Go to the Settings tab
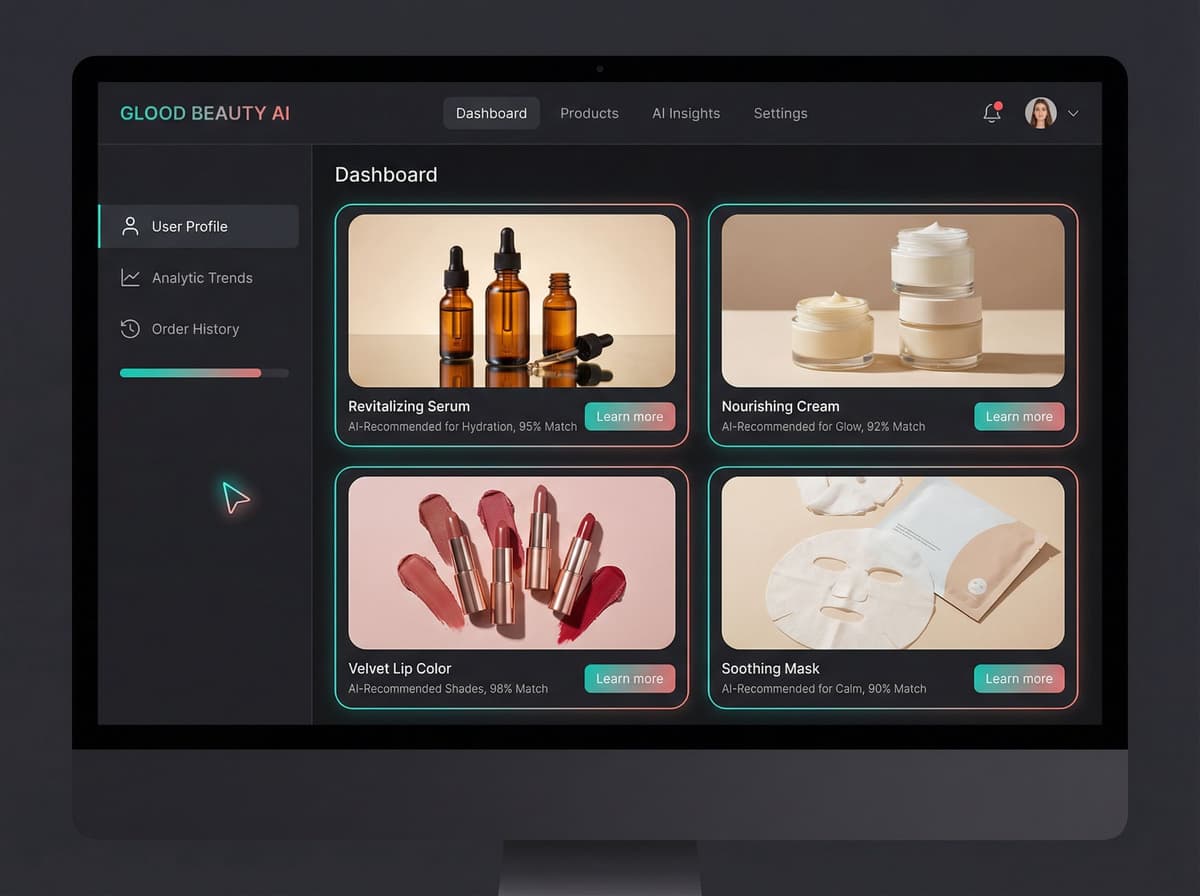Screen dimensions: 1200x896 pyautogui.click(x=780, y=113)
